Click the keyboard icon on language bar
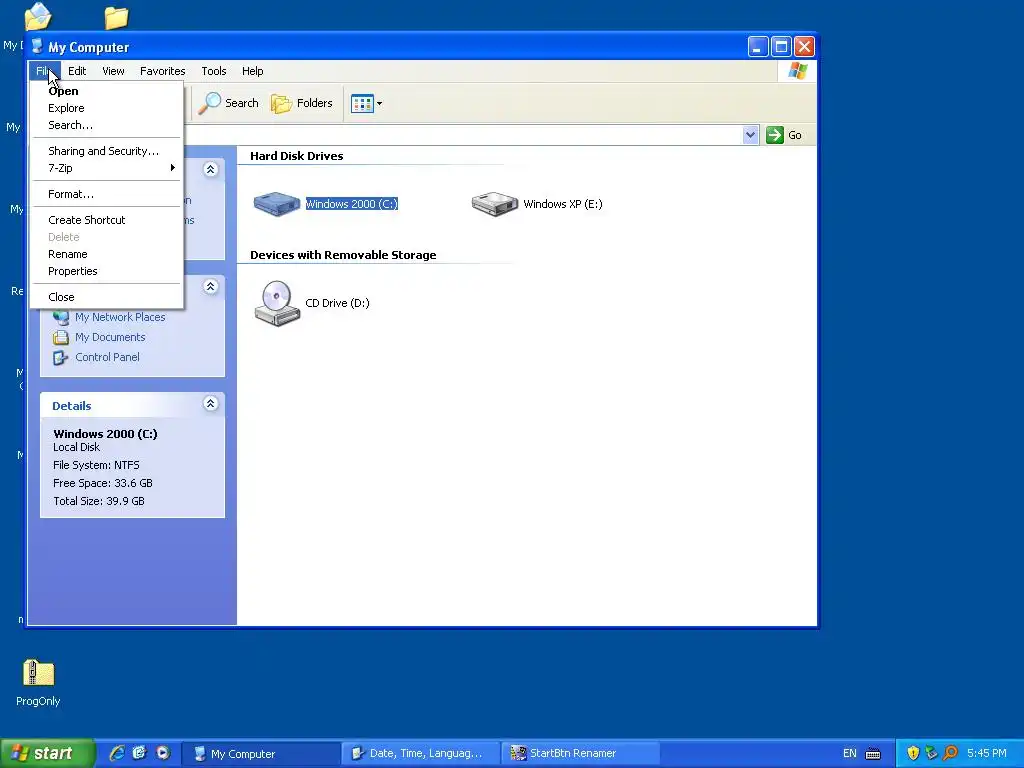1024x768 pixels. pos(873,754)
